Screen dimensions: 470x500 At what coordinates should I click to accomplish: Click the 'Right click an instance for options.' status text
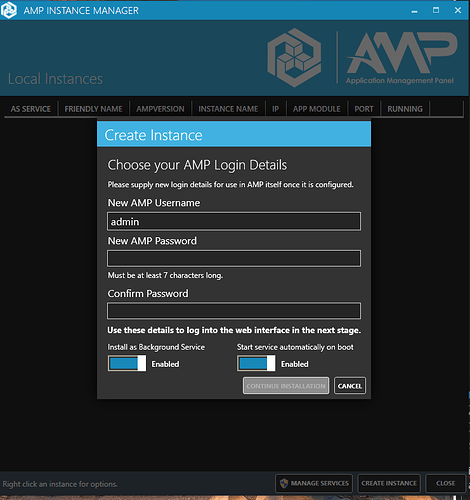tap(60, 484)
